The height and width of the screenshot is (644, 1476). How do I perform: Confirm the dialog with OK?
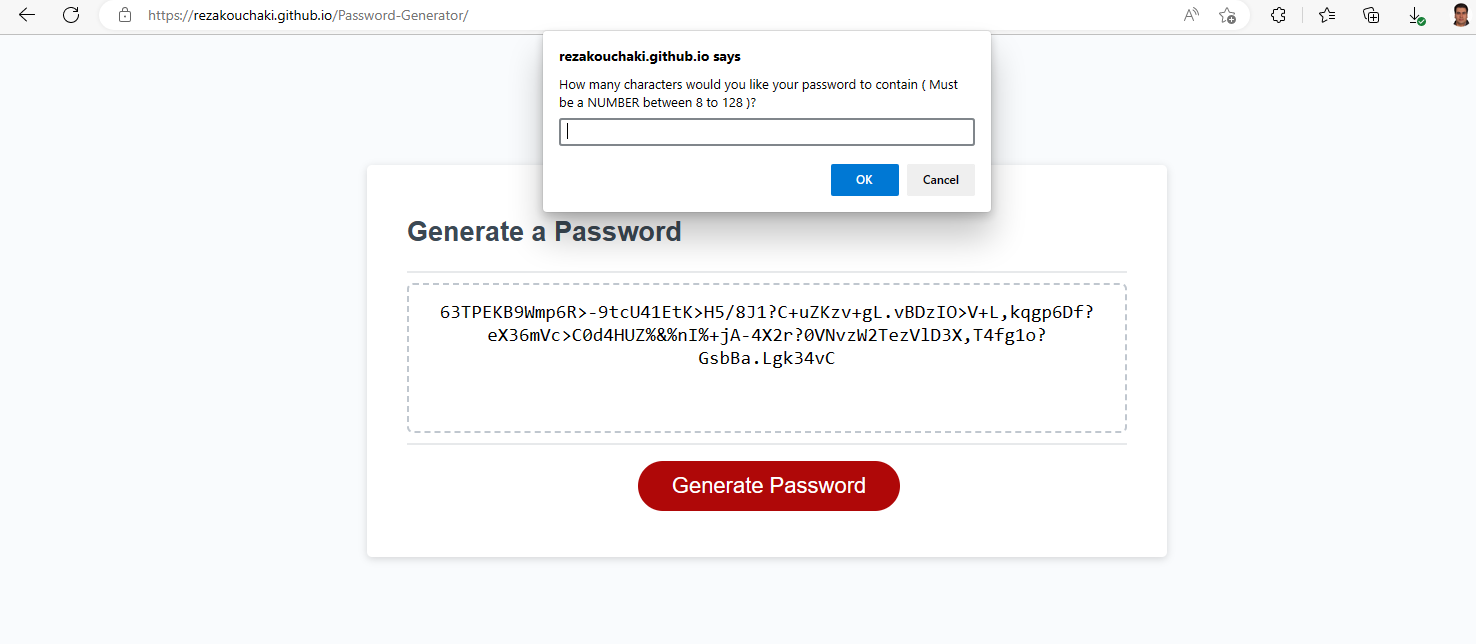[864, 180]
